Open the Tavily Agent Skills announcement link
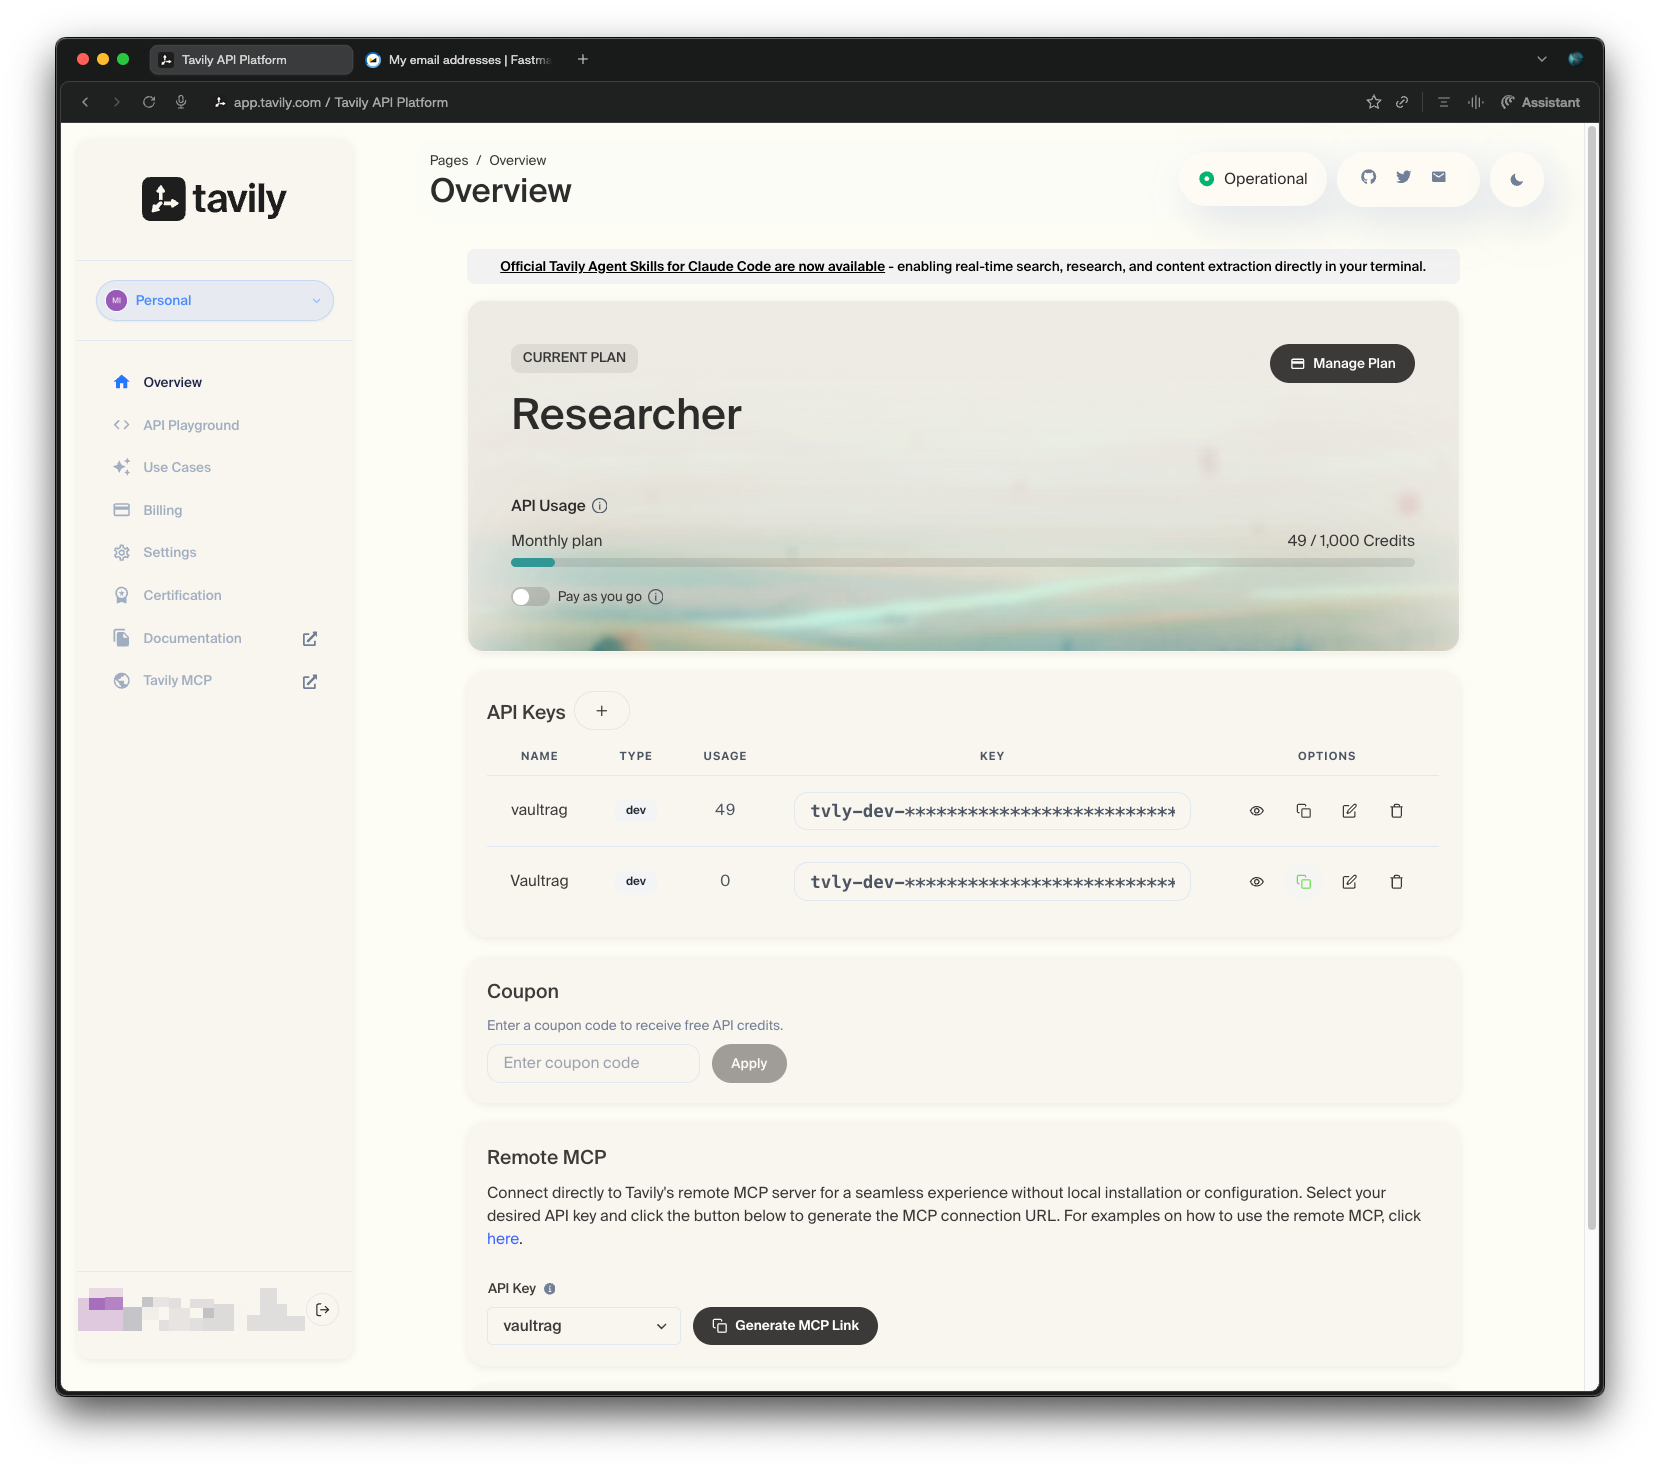This screenshot has height=1470, width=1660. pyautogui.click(x=692, y=266)
